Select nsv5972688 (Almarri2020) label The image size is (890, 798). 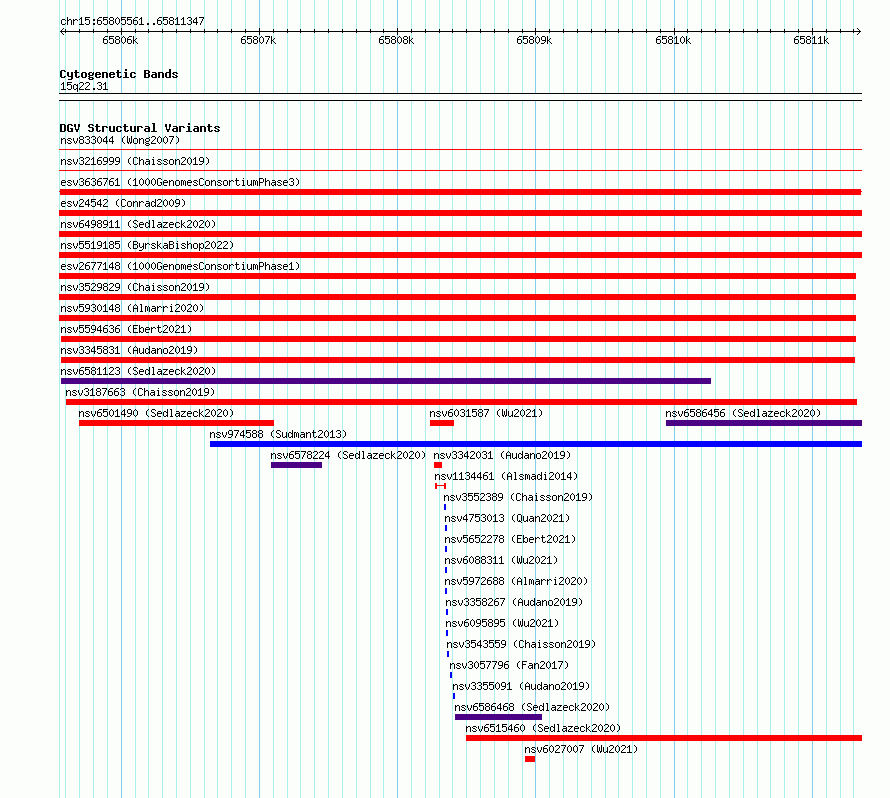517,581
